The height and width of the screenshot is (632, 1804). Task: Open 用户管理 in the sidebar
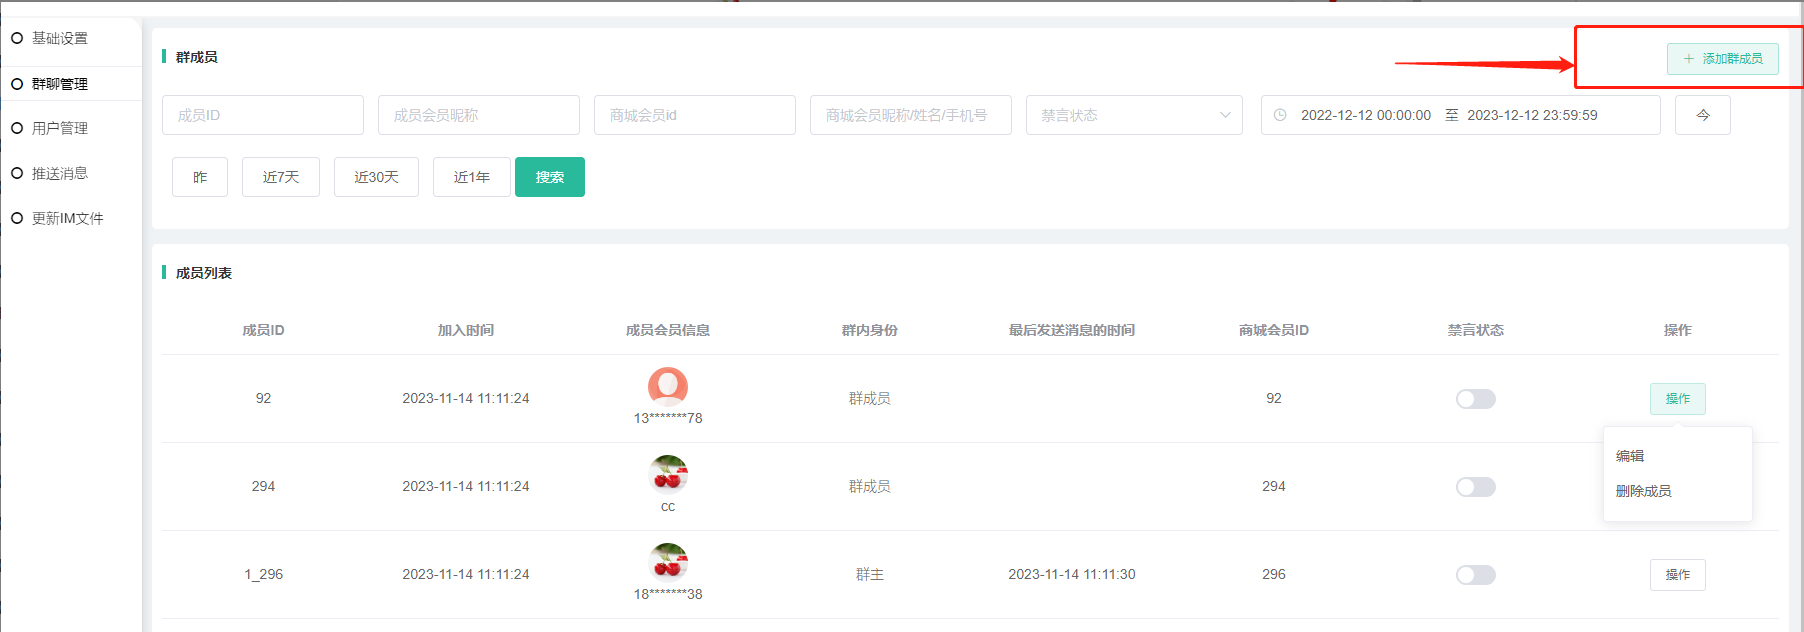coord(60,128)
